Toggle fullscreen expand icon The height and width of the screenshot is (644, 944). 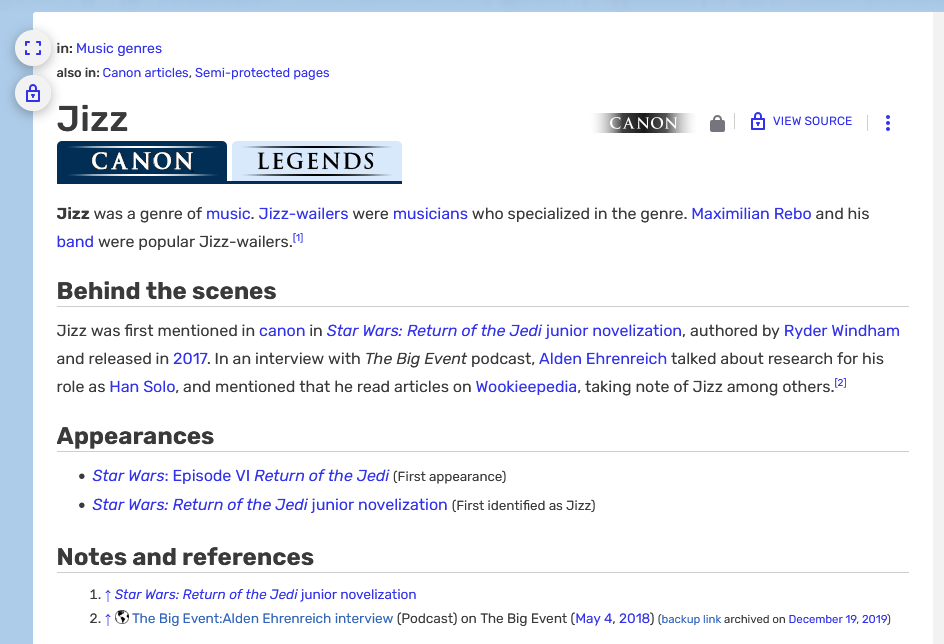click(33, 48)
